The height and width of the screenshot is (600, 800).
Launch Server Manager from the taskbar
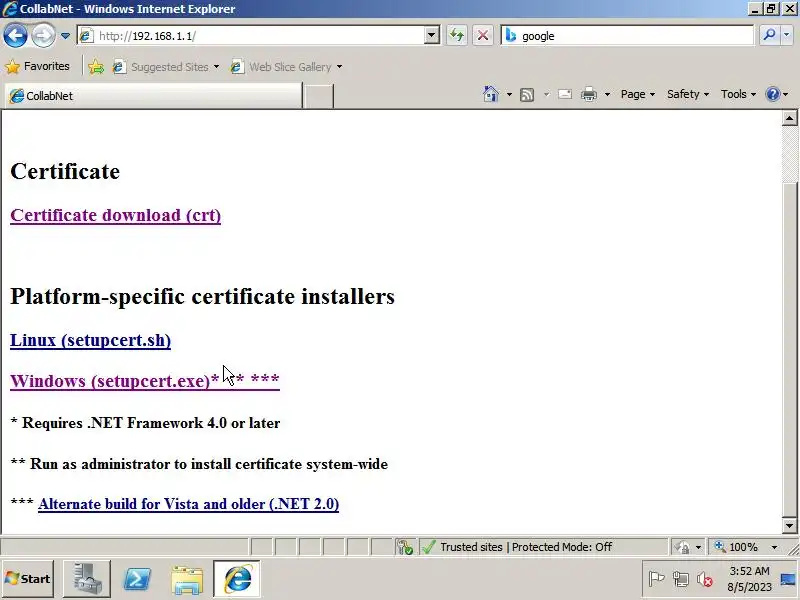pos(87,579)
